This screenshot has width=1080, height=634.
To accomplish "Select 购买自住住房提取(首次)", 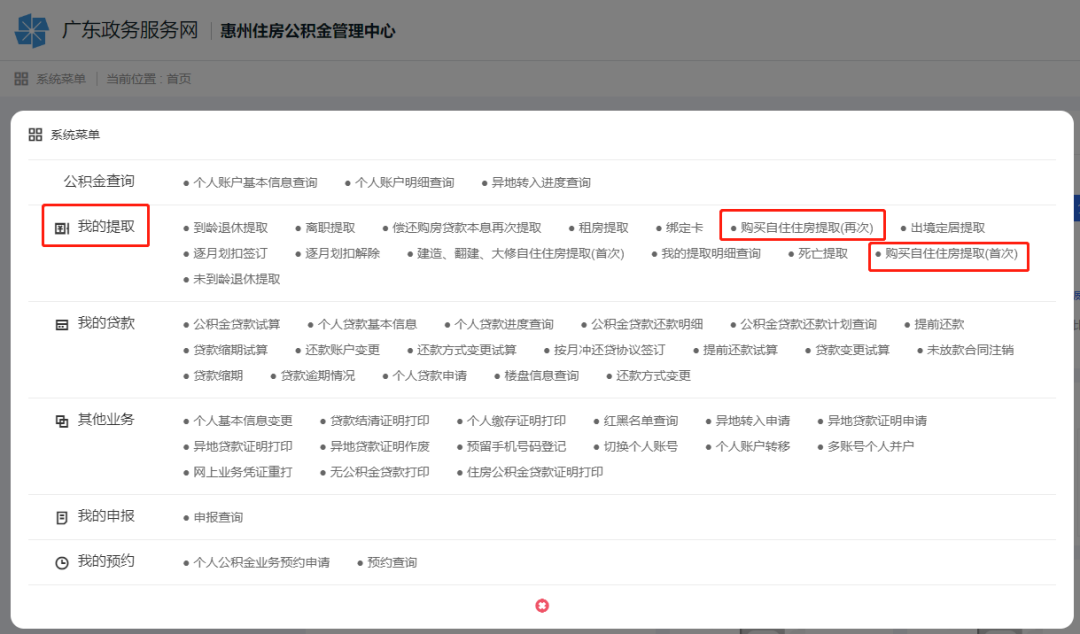I will pos(951,254).
